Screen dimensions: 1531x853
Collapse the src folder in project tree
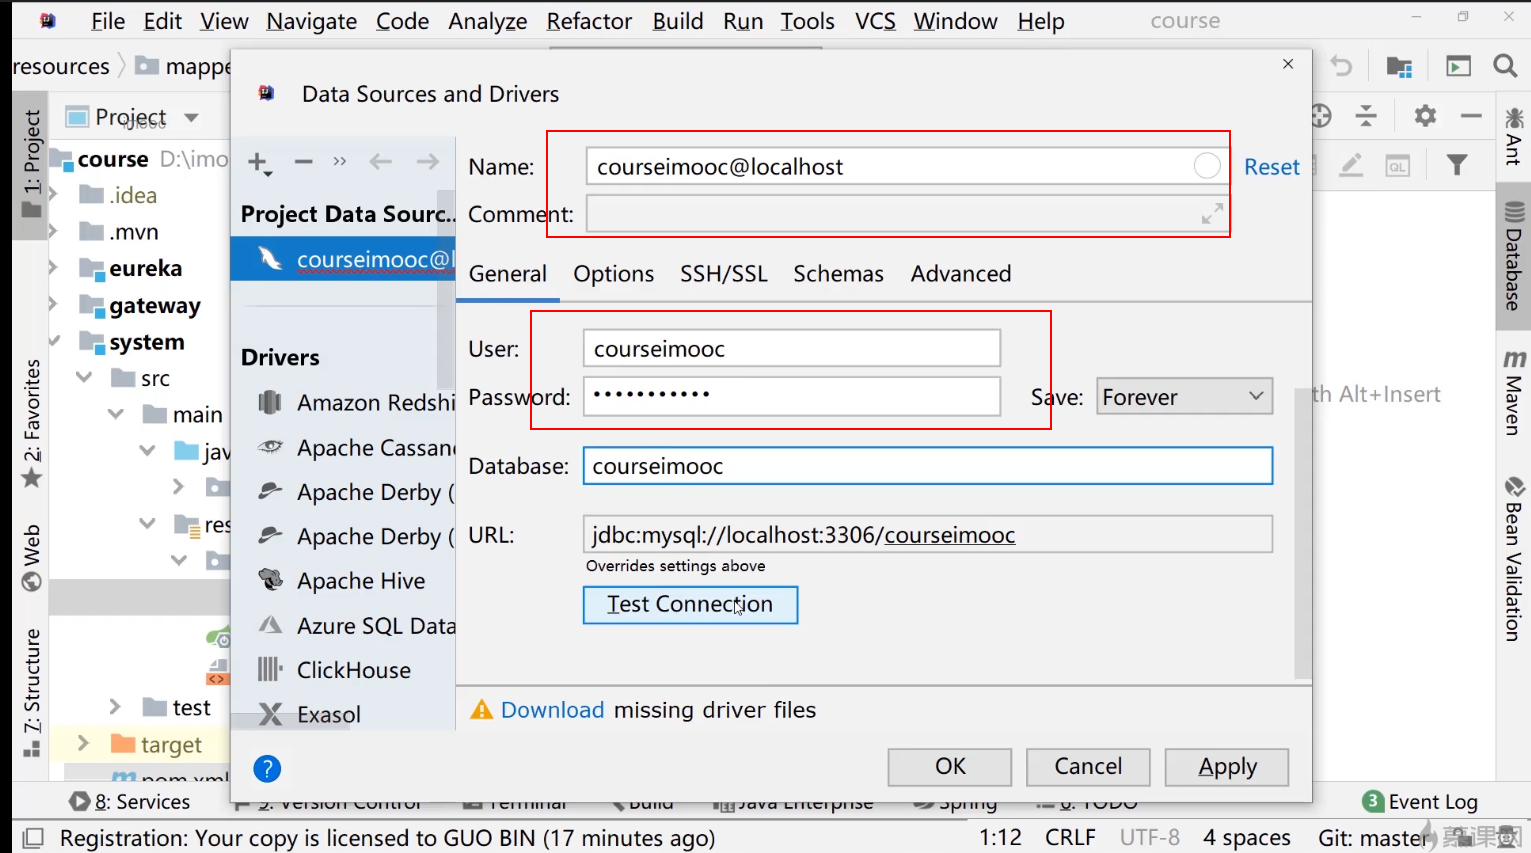click(x=84, y=378)
